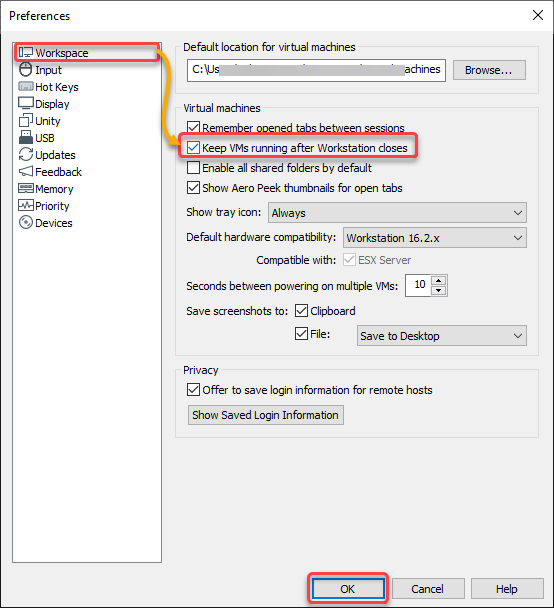Expand the Show tray icon dropdown
The width and height of the screenshot is (554, 608).
pos(397,212)
